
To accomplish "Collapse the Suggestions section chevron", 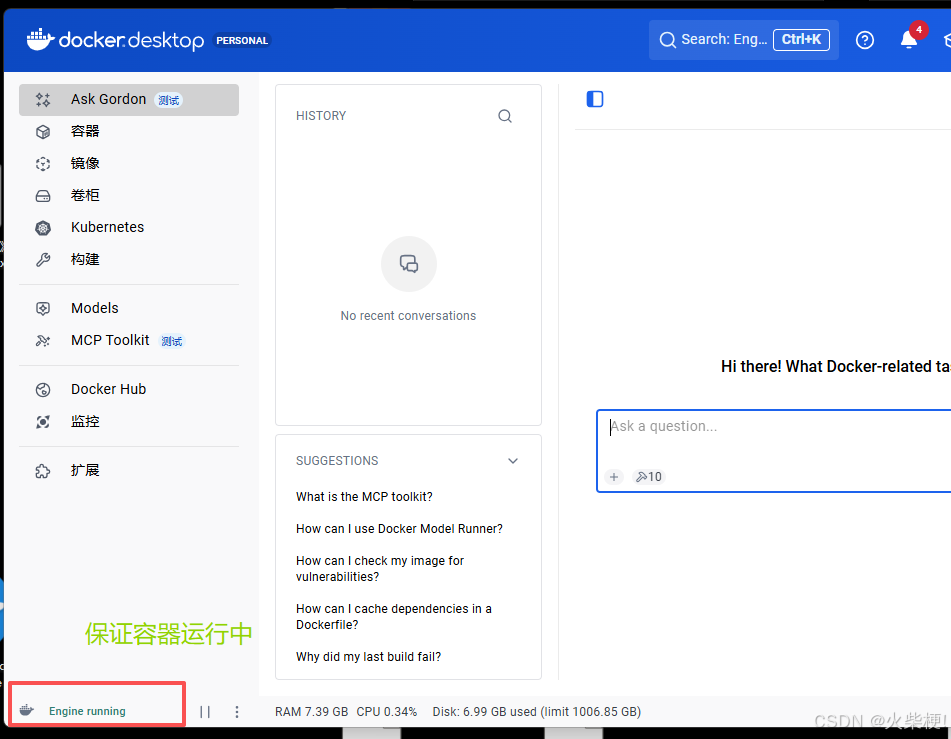I will click(513, 461).
